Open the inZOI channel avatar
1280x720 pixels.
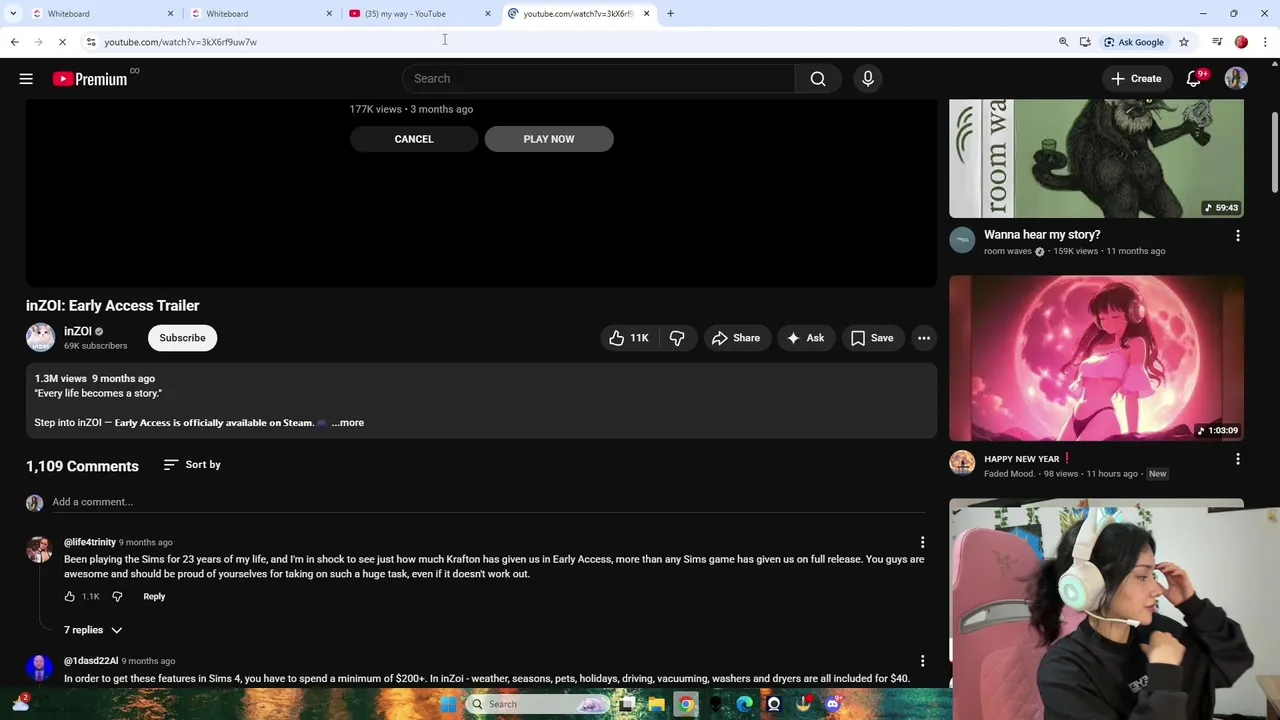(40, 338)
